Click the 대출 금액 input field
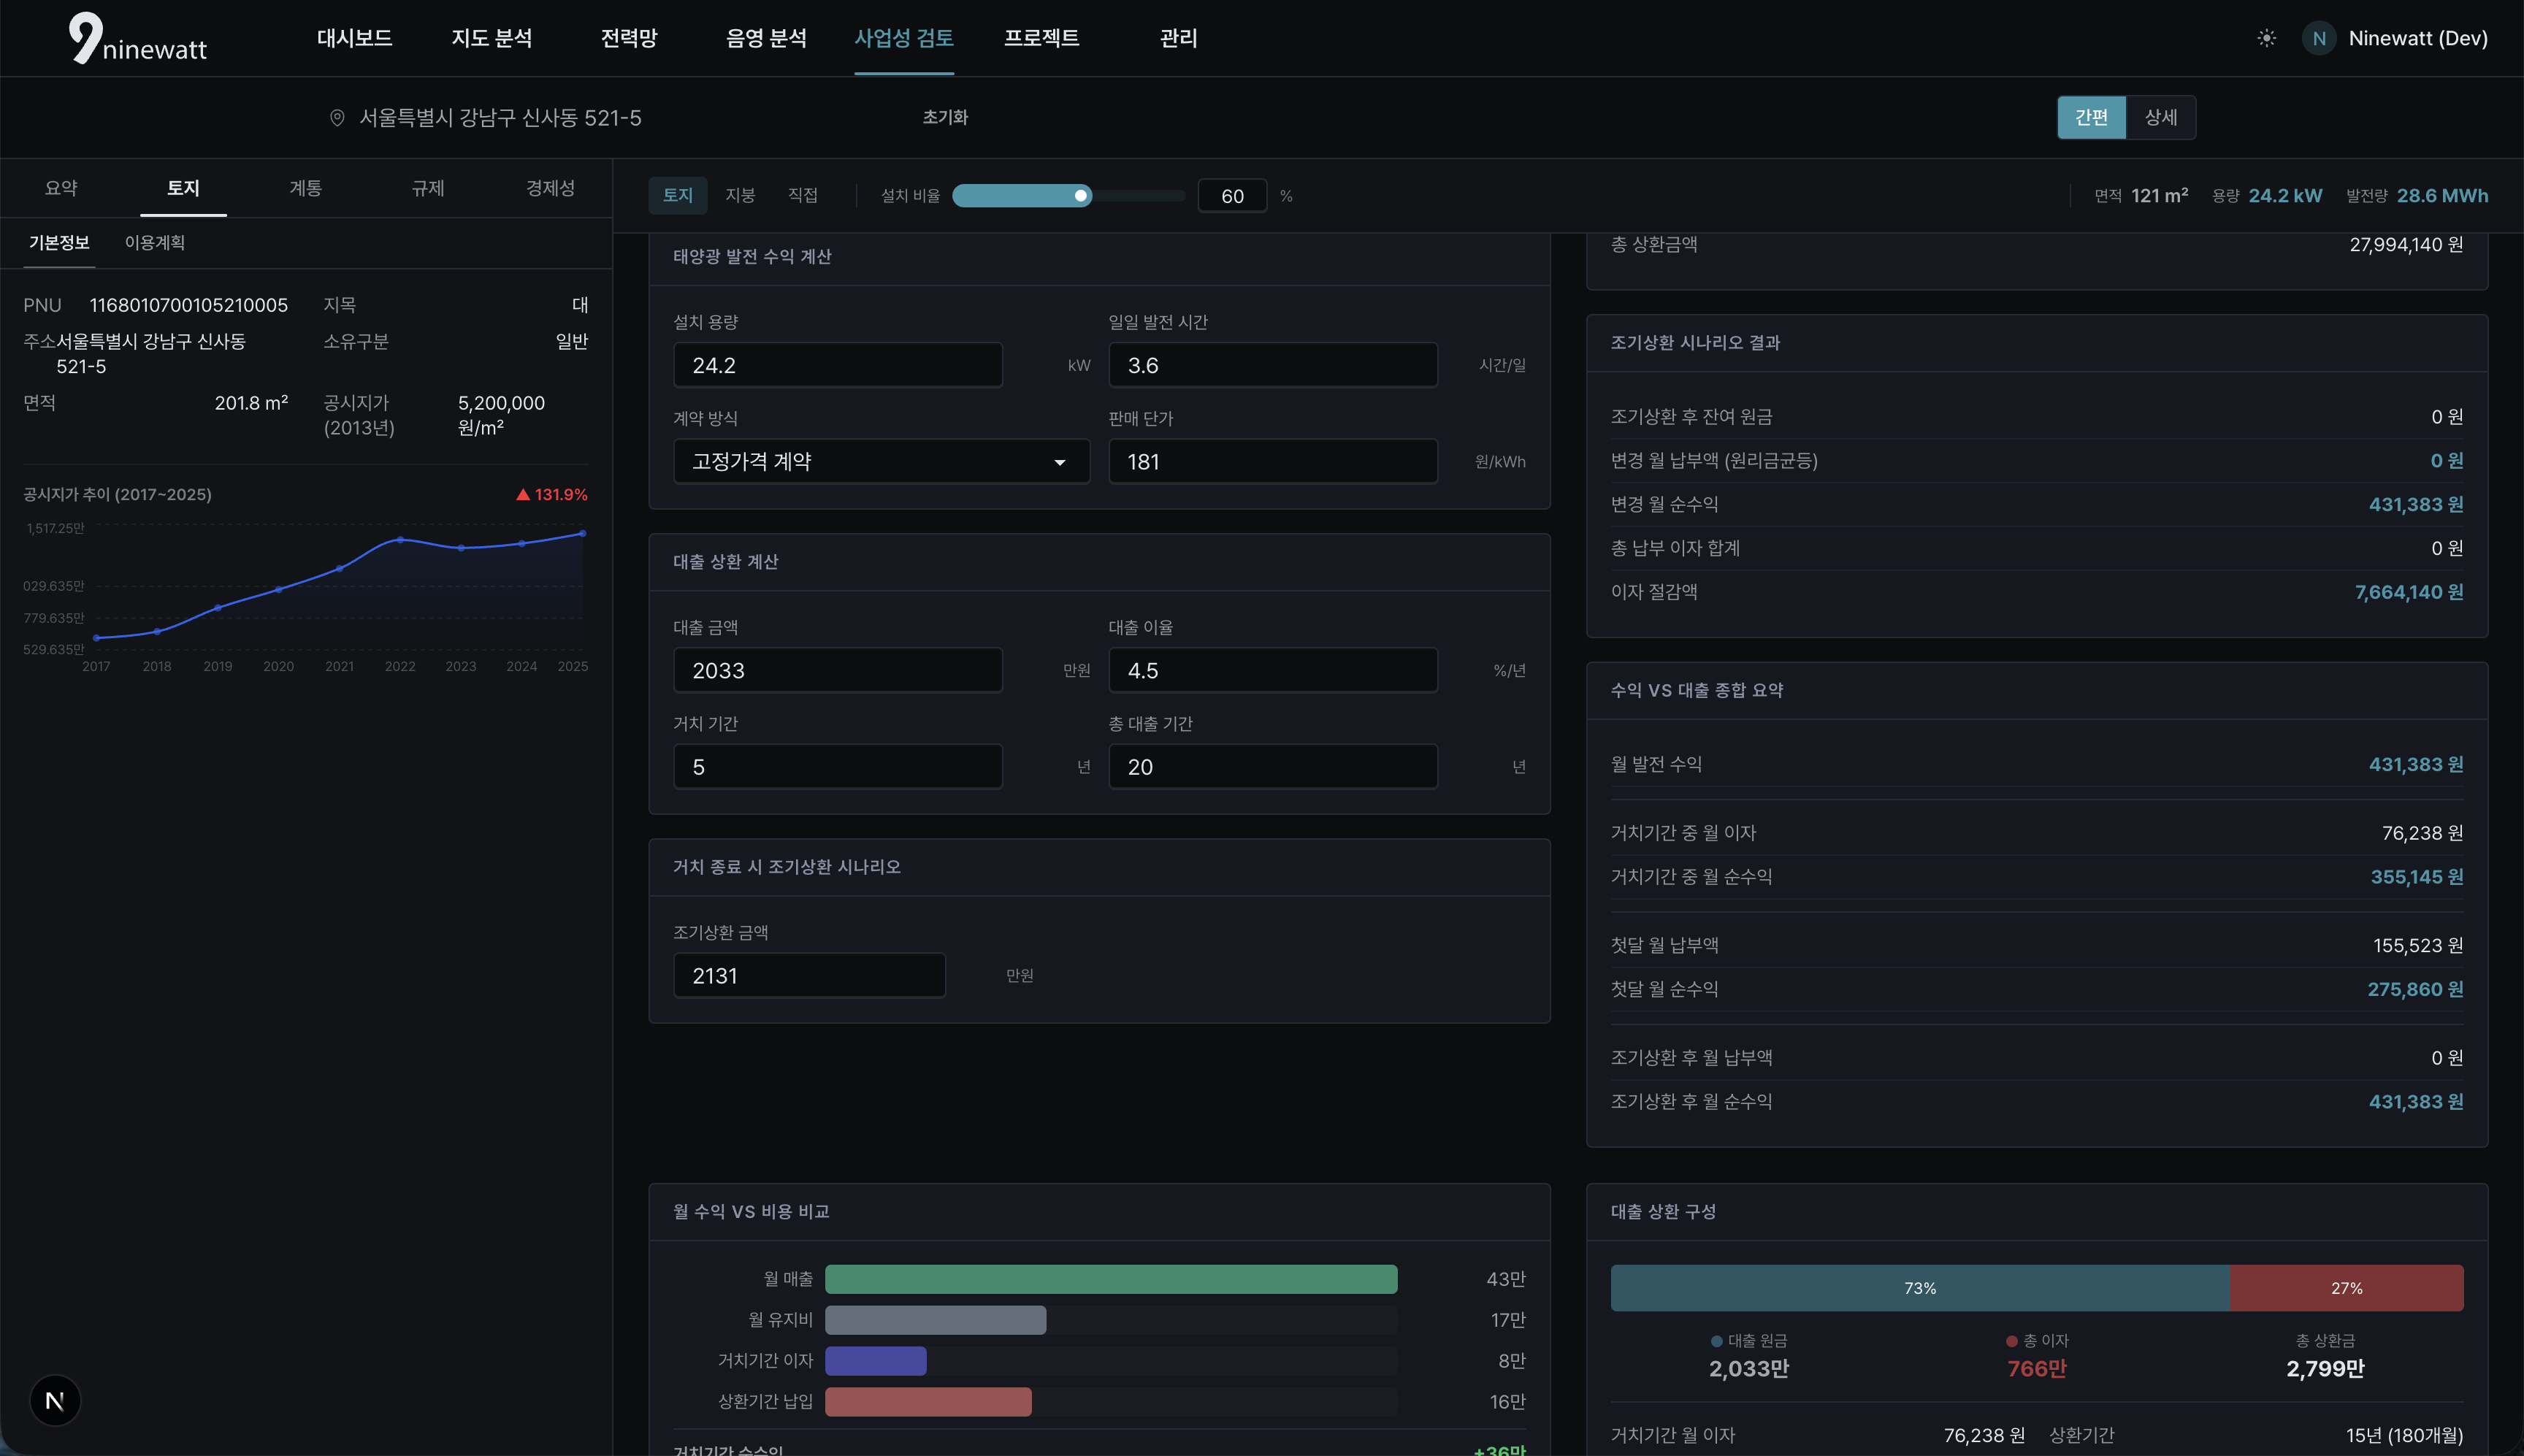The height and width of the screenshot is (1456, 2524). click(837, 670)
